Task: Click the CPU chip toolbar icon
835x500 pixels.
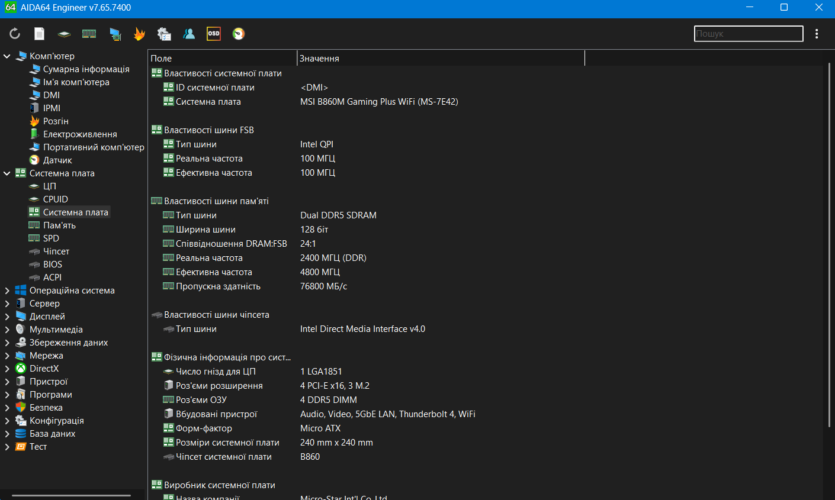Action: pyautogui.click(x=64, y=34)
